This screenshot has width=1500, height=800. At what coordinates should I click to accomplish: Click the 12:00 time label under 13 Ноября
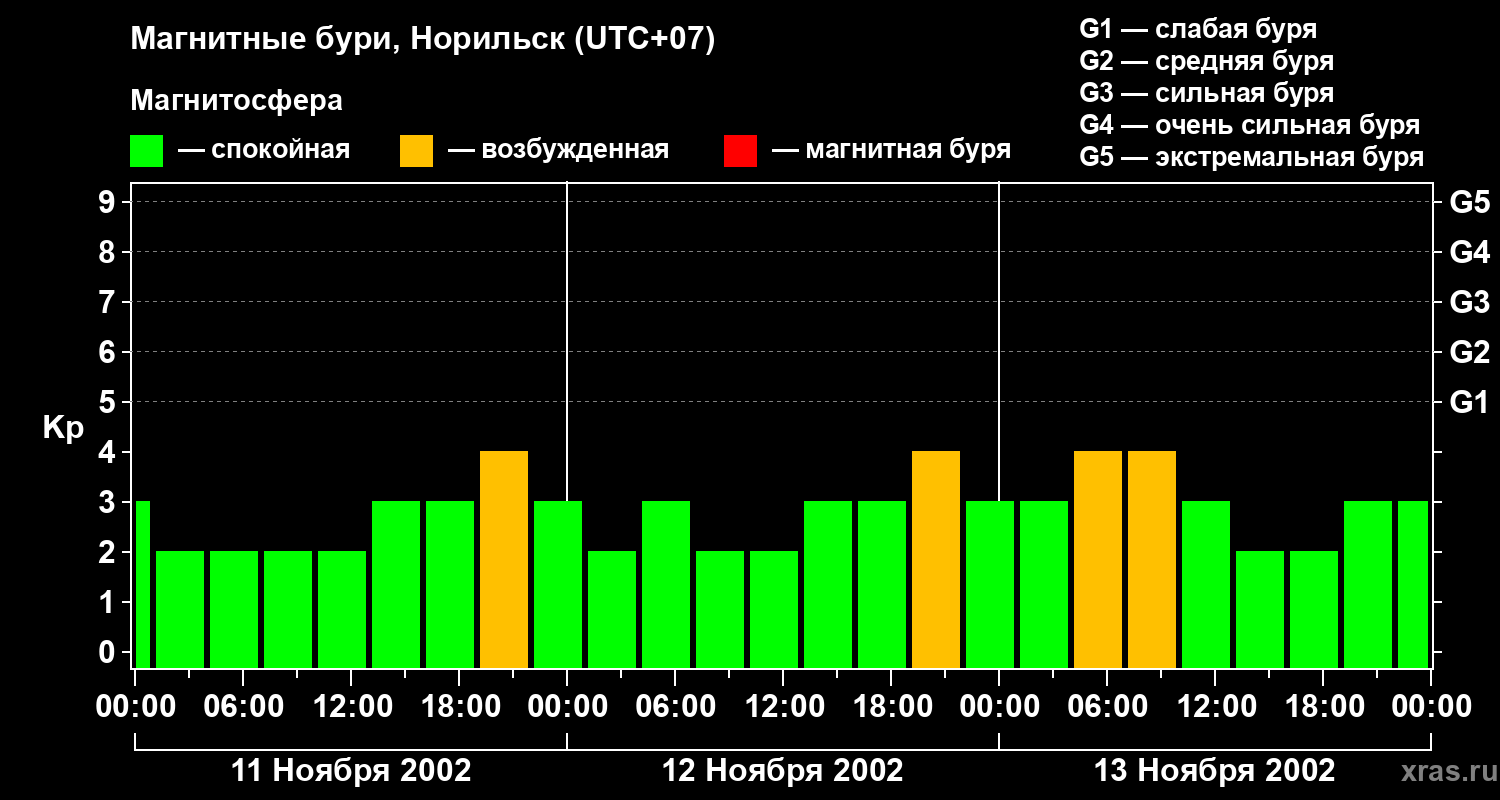1215,706
